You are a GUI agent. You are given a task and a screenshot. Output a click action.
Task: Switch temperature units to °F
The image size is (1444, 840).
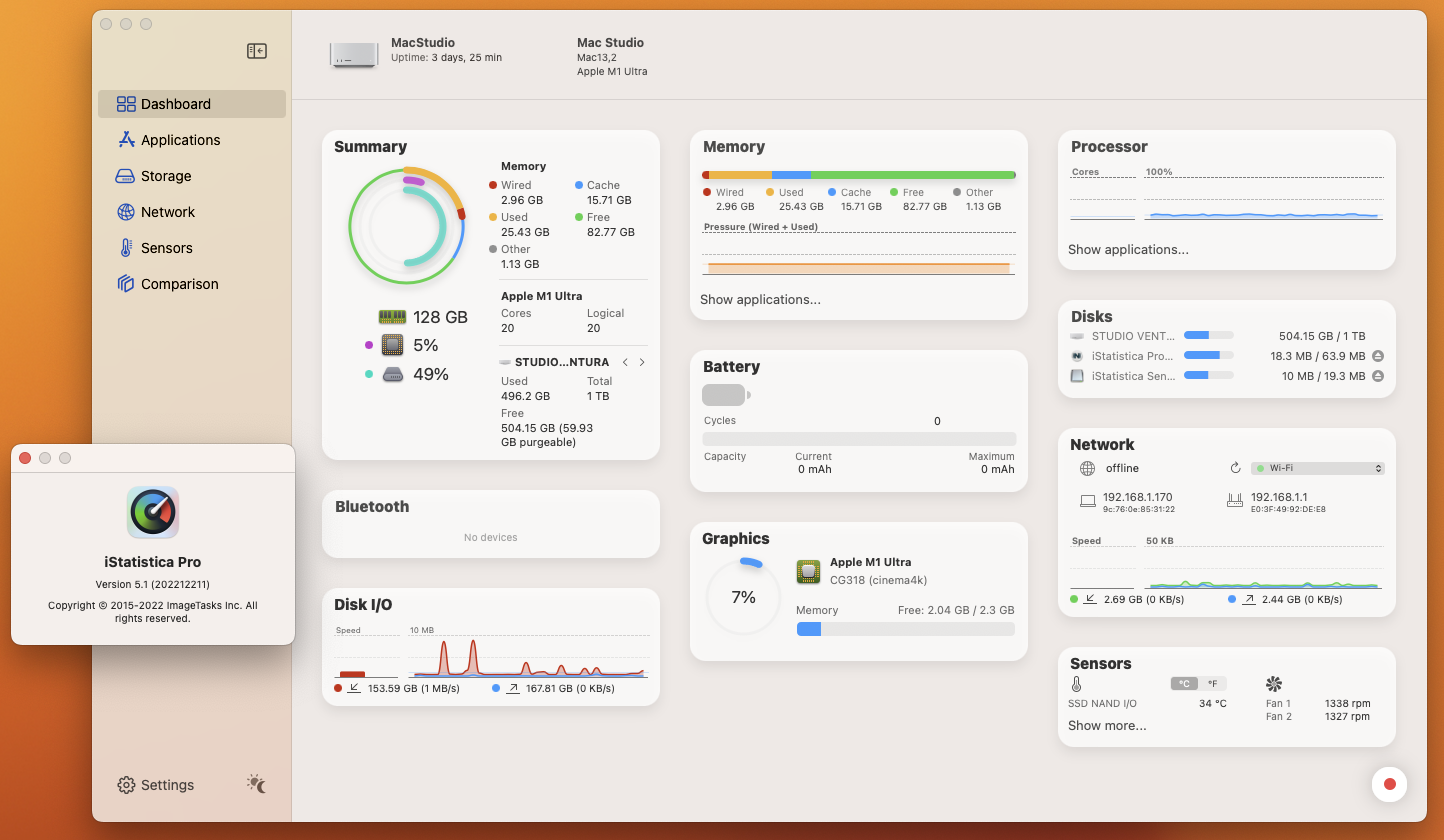[1212, 684]
